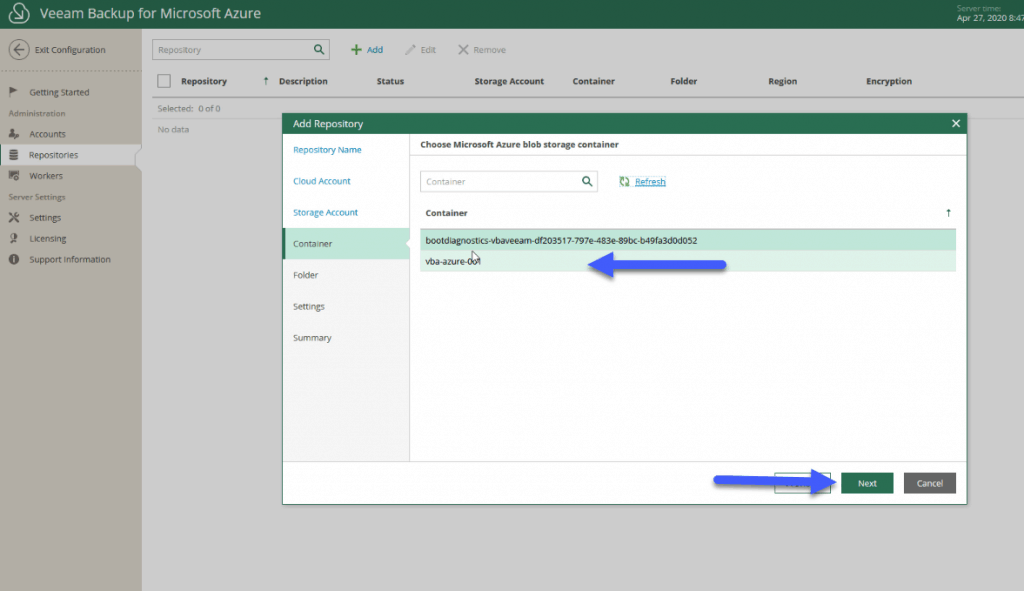Click the Add plus icon
This screenshot has height=591, width=1024.
tap(356, 50)
